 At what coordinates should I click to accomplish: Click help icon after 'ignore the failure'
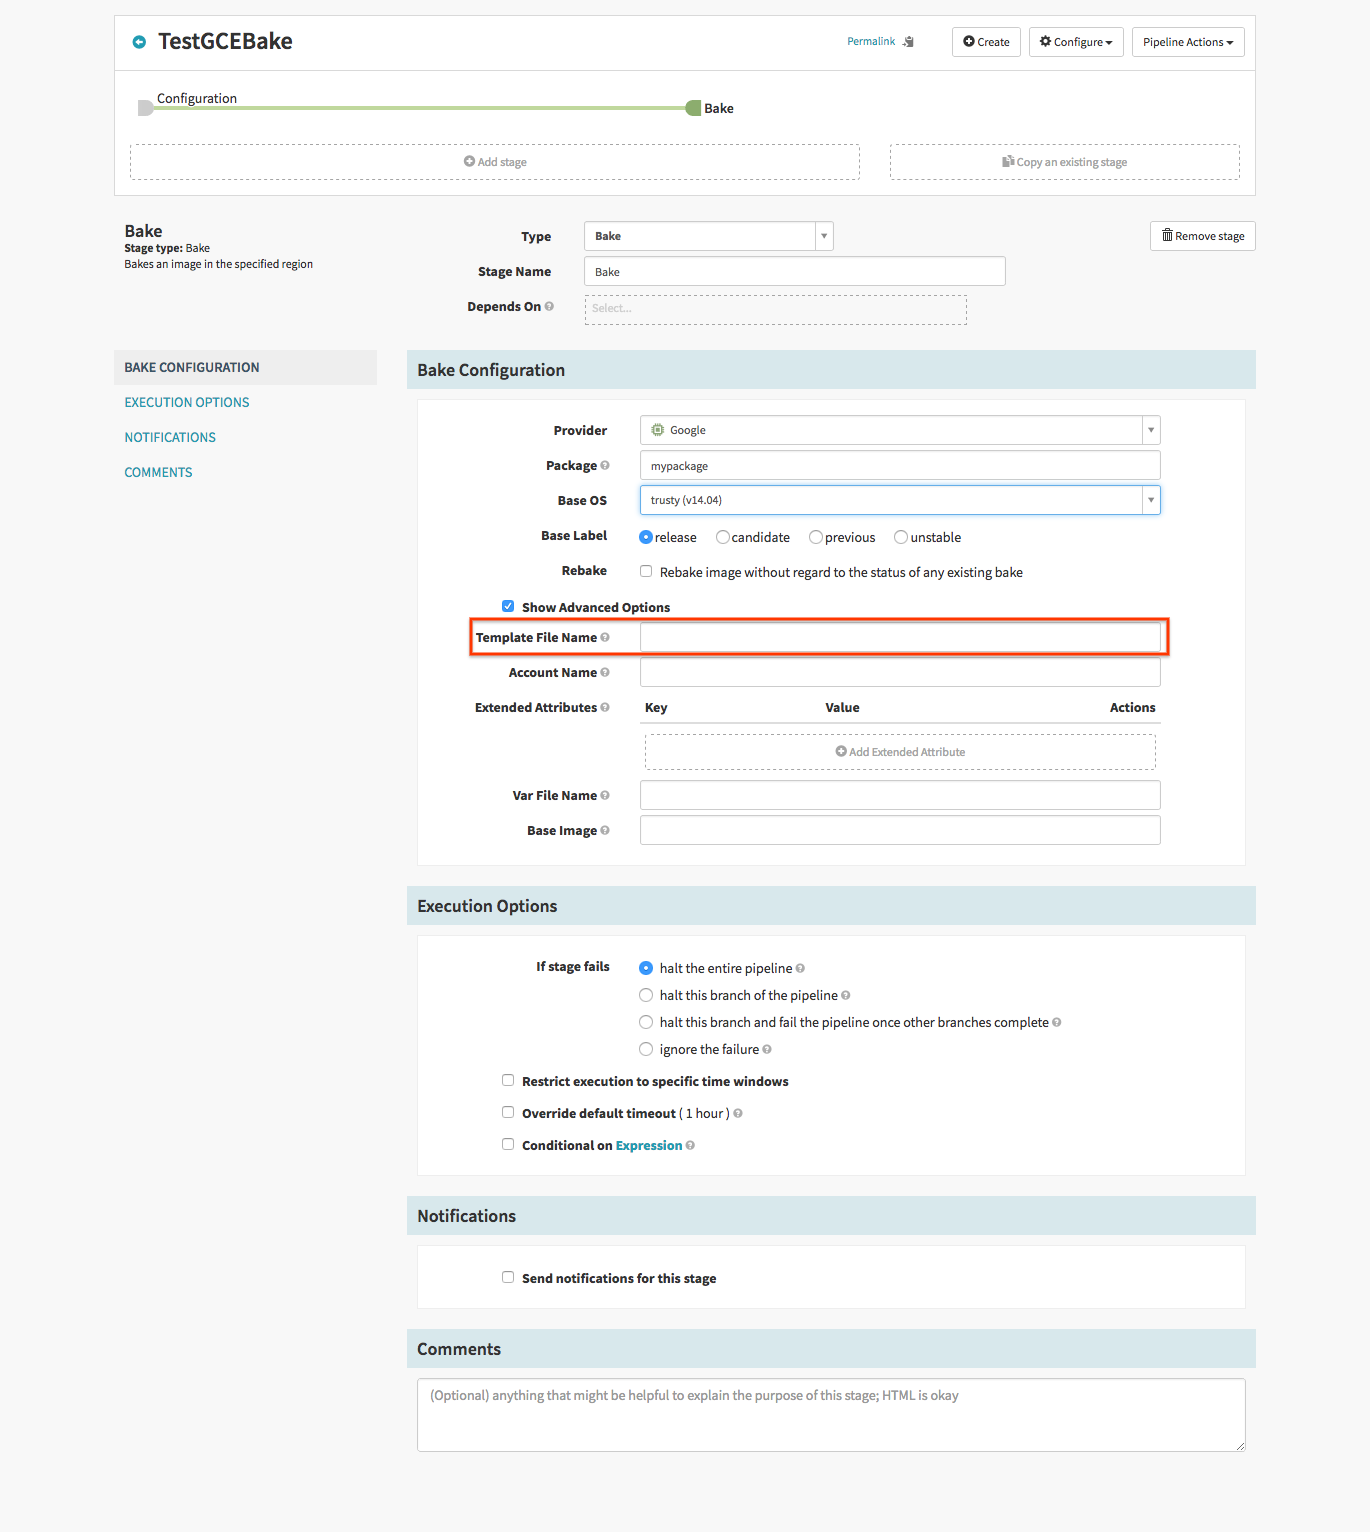[x=767, y=1049]
